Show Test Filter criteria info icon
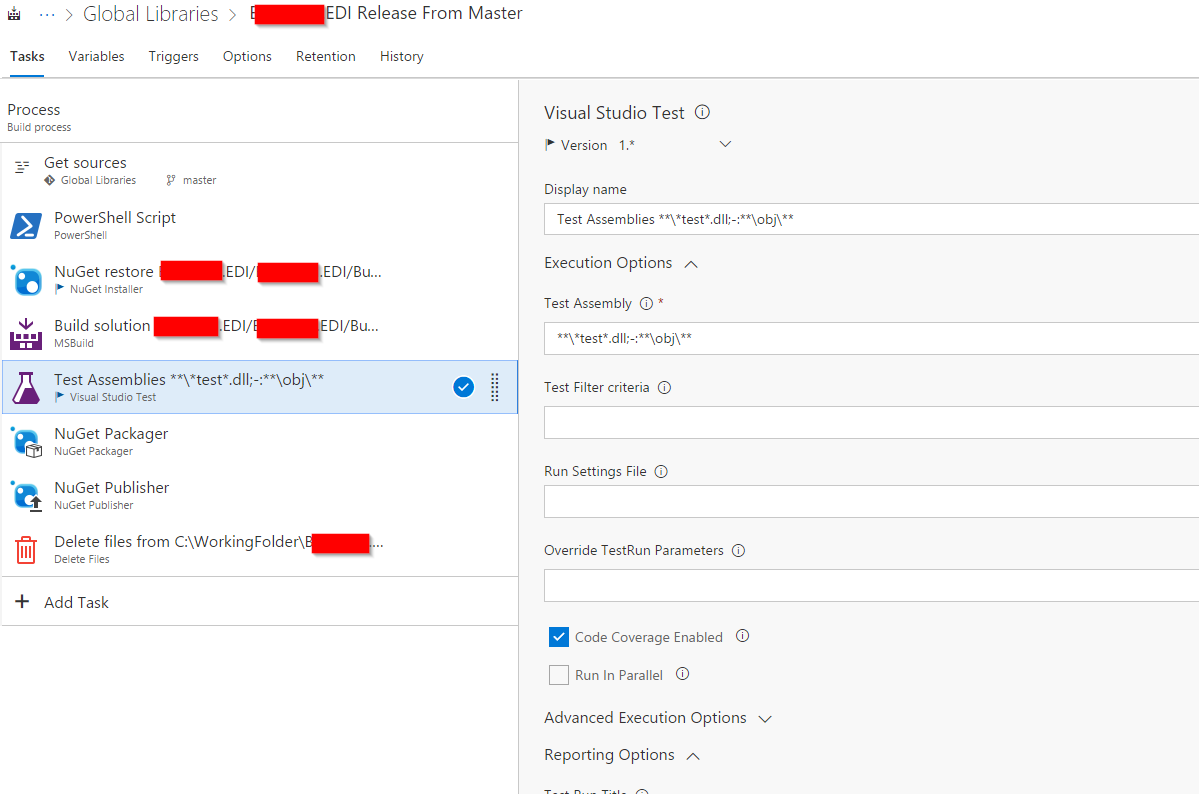Screen dimensions: 1199x794 click(x=664, y=388)
